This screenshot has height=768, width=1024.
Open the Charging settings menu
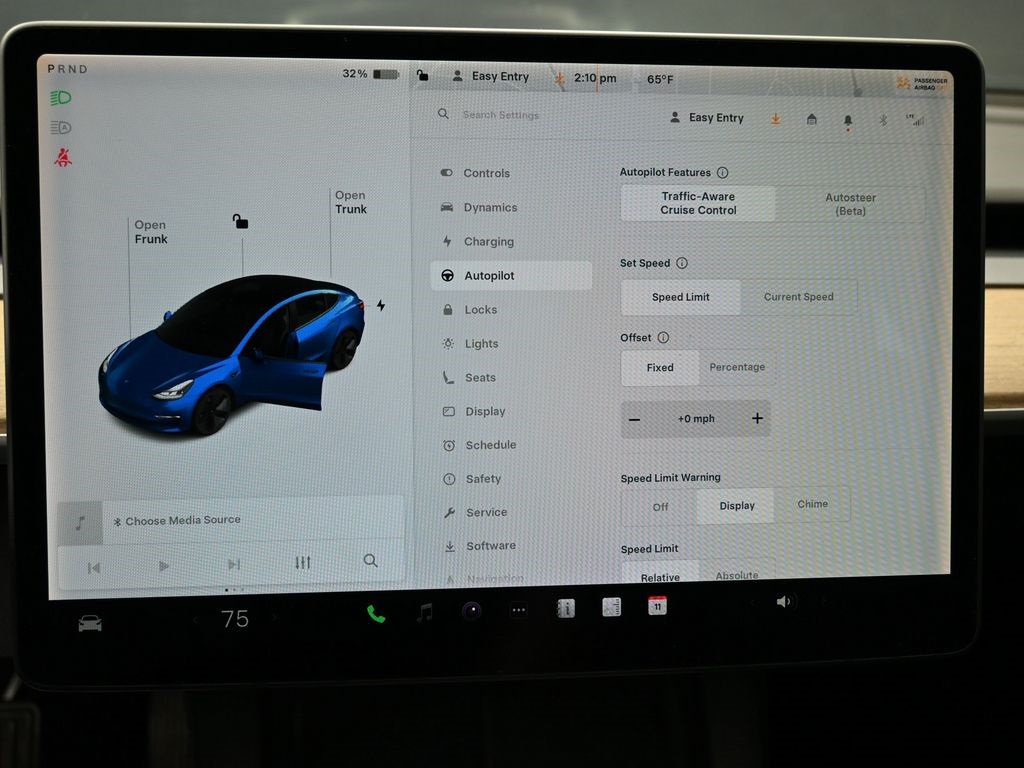tap(488, 242)
